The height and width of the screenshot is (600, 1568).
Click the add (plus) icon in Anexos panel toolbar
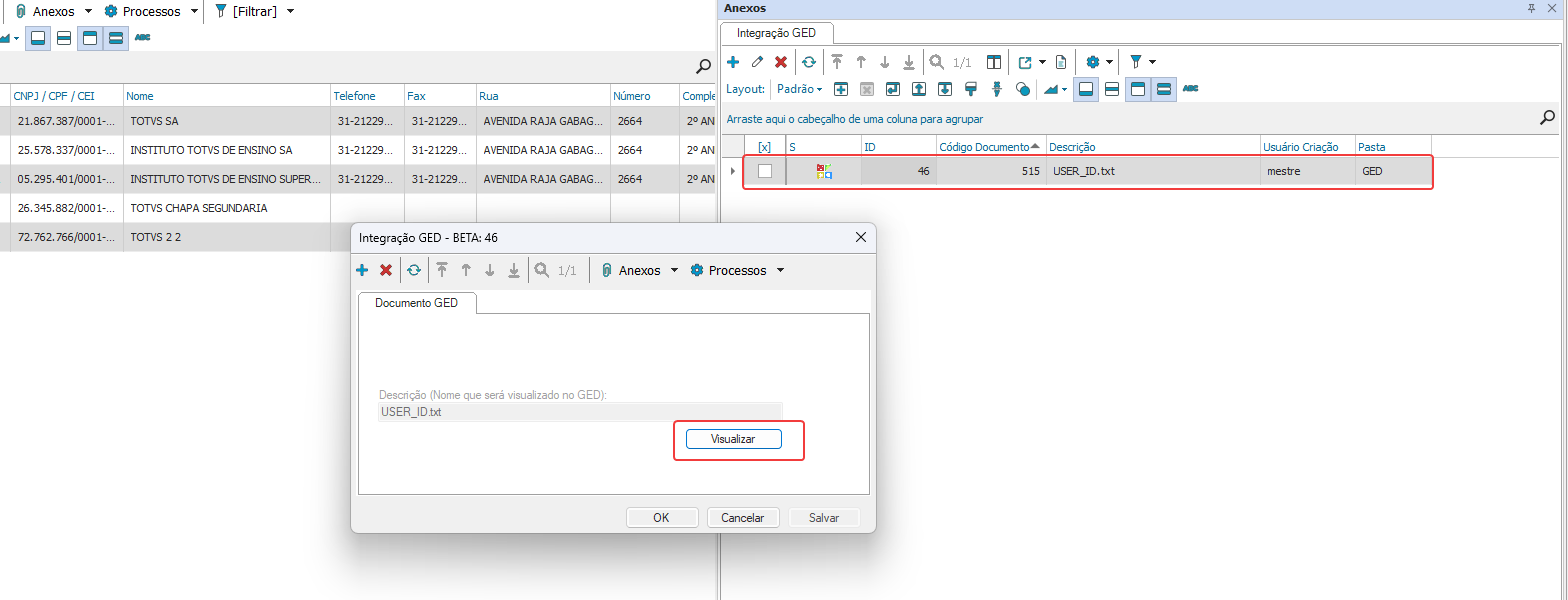click(x=733, y=62)
